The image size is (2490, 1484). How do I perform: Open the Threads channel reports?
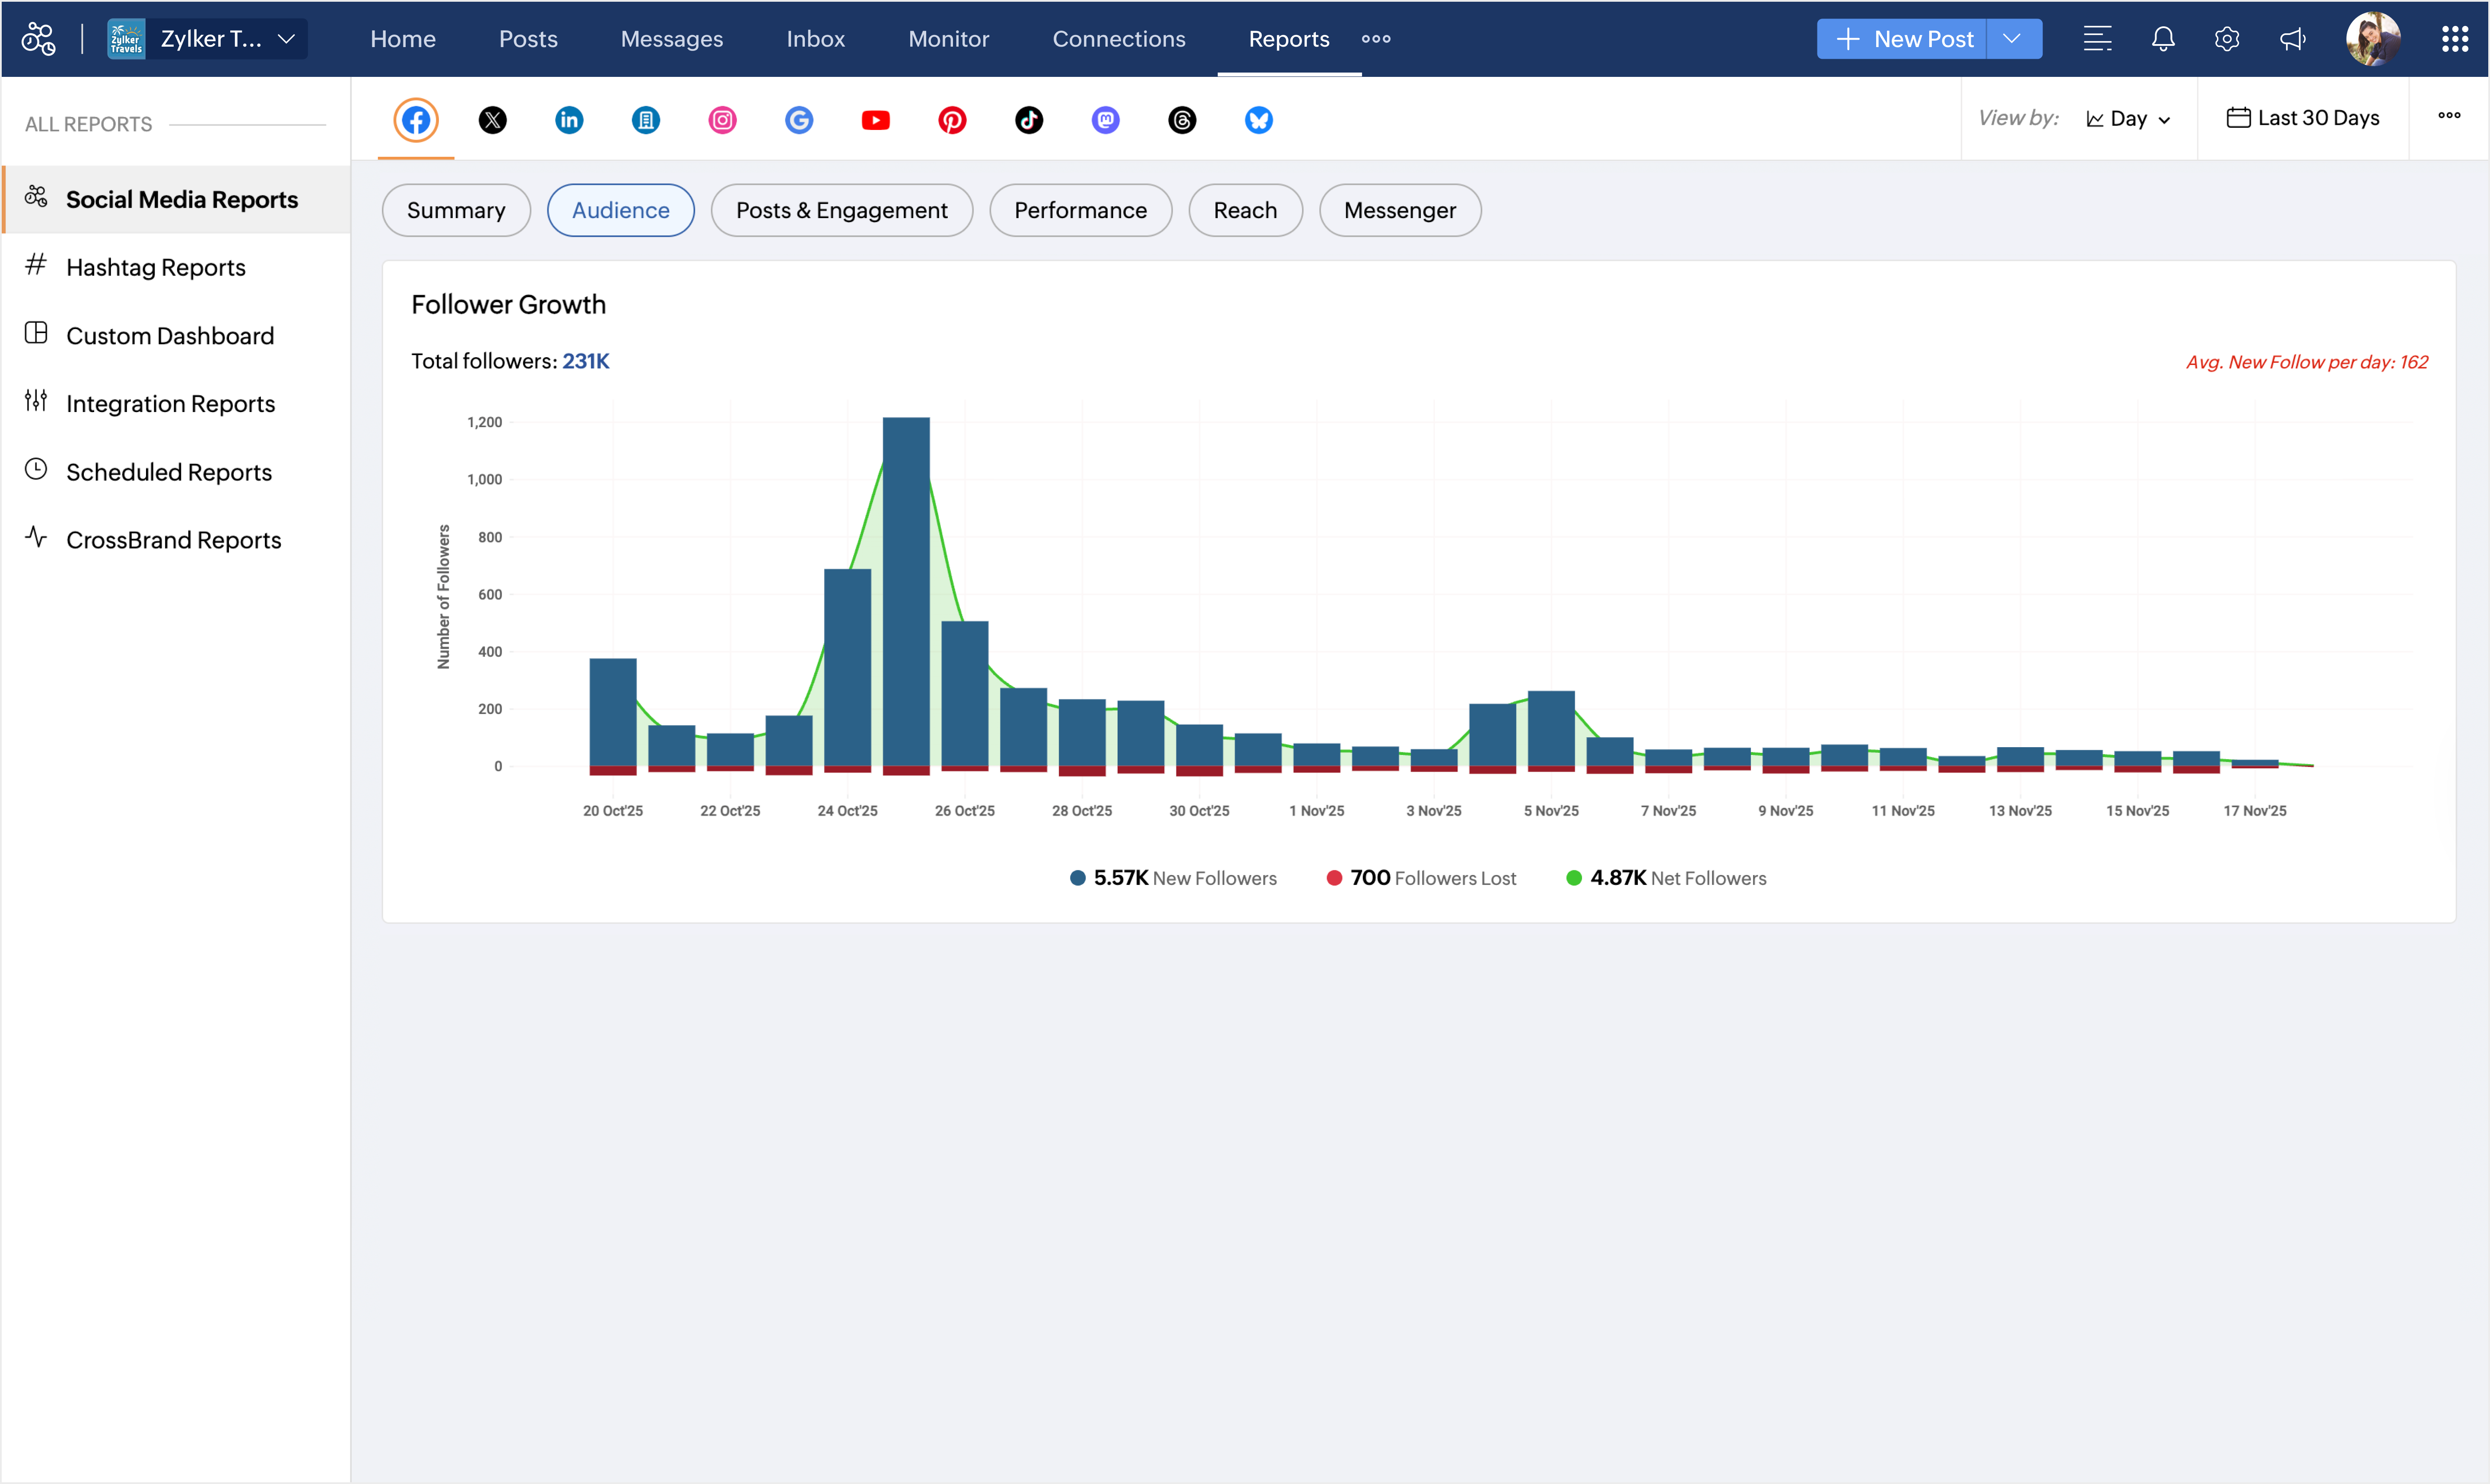pyautogui.click(x=1182, y=120)
